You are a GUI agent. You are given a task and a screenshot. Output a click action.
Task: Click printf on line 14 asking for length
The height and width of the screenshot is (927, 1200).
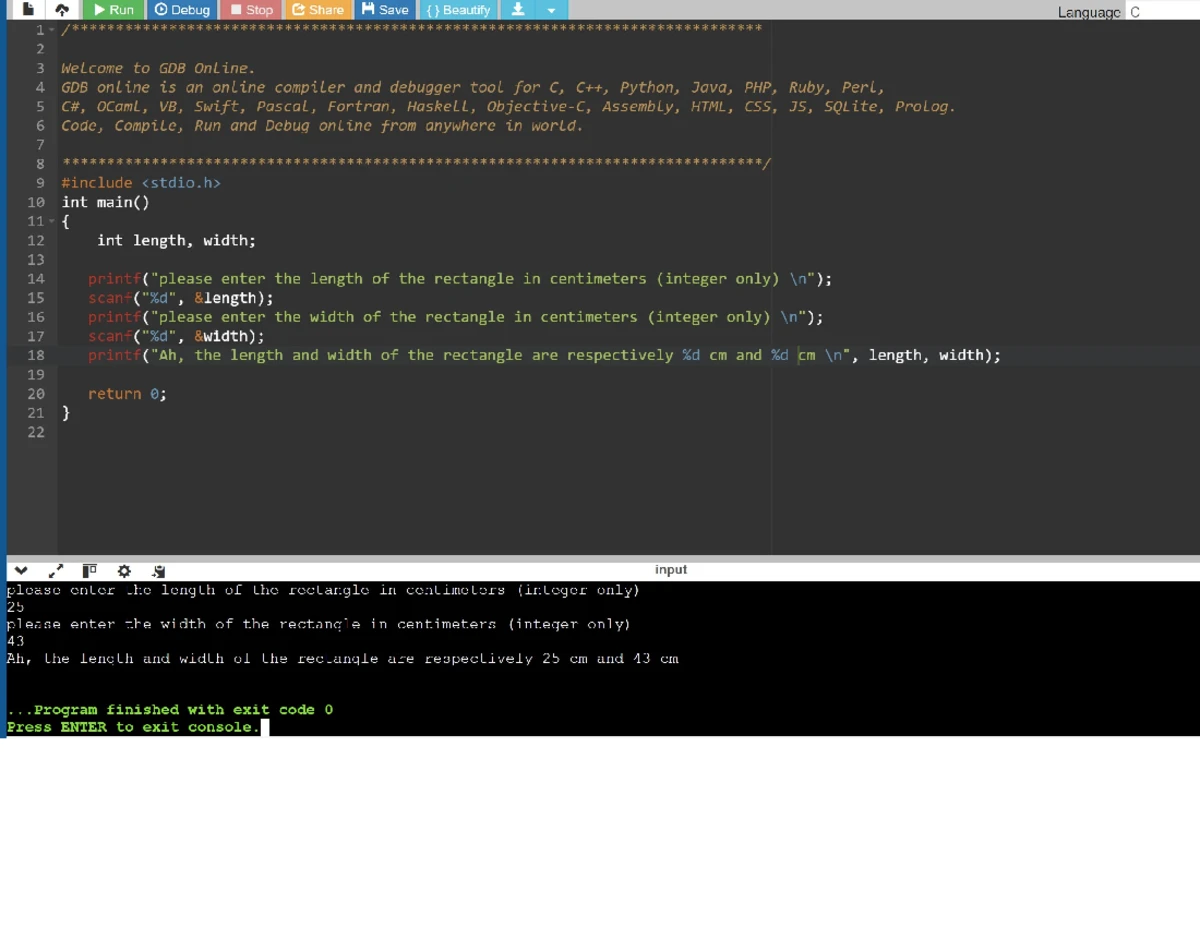coord(460,279)
